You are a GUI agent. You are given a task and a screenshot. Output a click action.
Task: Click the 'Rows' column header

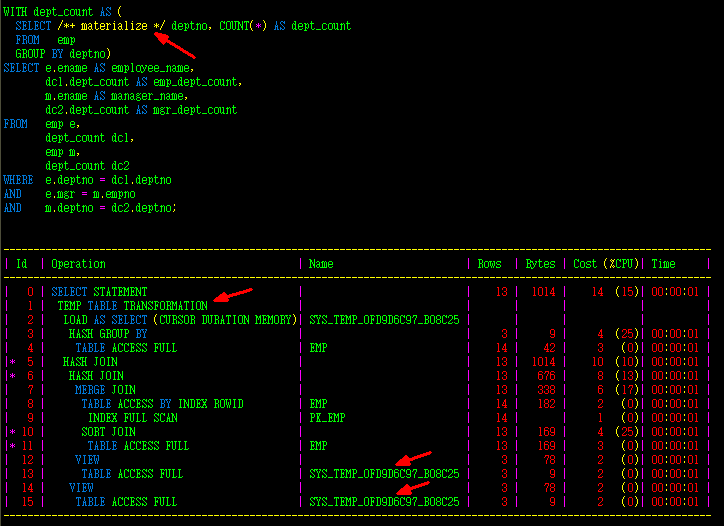point(489,264)
